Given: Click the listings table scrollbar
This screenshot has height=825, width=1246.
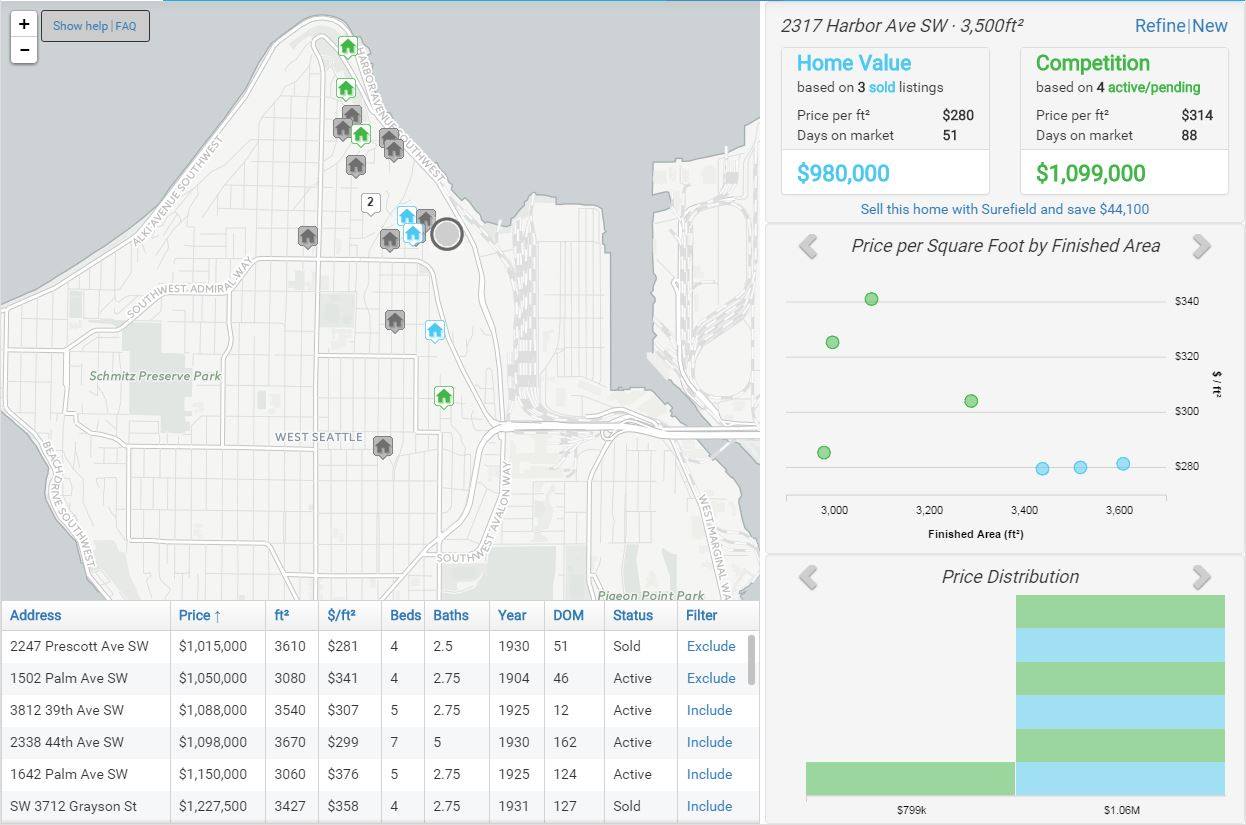Looking at the screenshot, I should coord(751,660).
